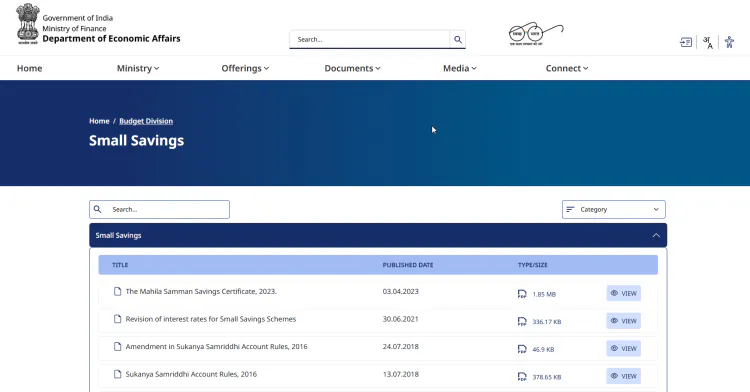
Task: Click the PUBLISHED DATE column header
Action: coord(408,265)
